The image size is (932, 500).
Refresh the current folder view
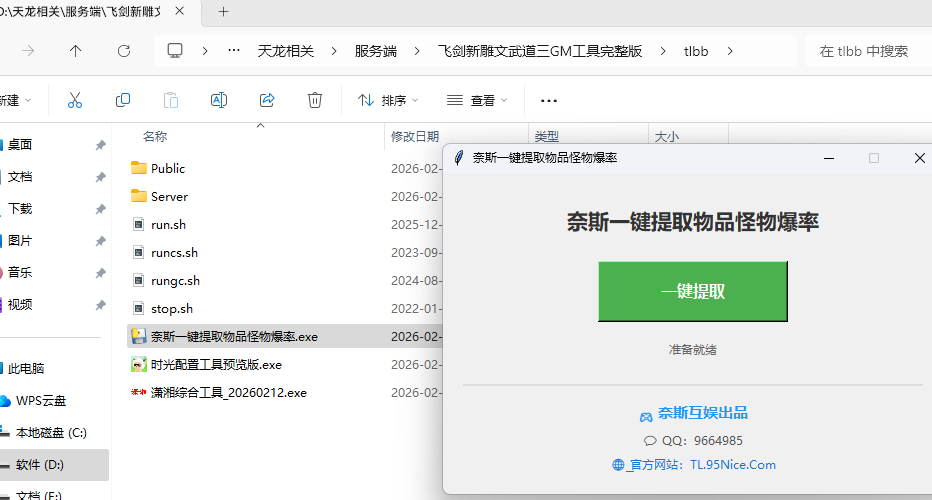(124, 51)
